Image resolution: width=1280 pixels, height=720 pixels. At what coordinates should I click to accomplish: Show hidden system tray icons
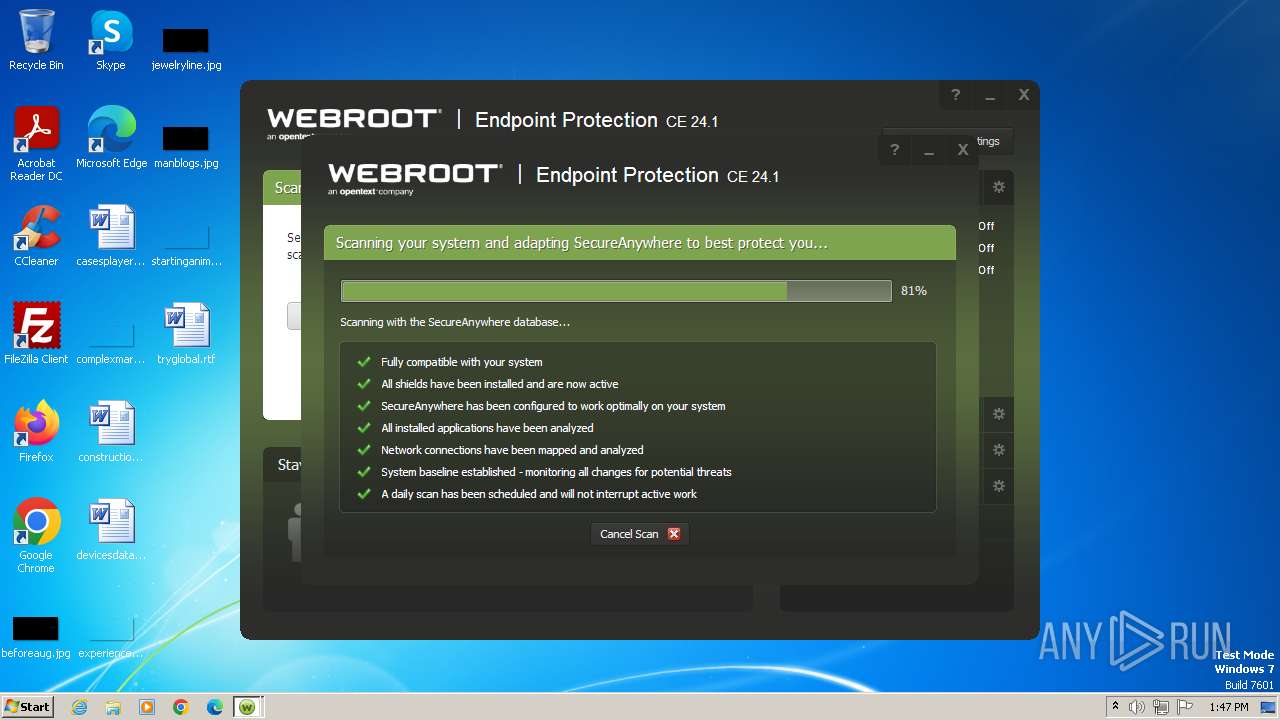pos(1115,707)
